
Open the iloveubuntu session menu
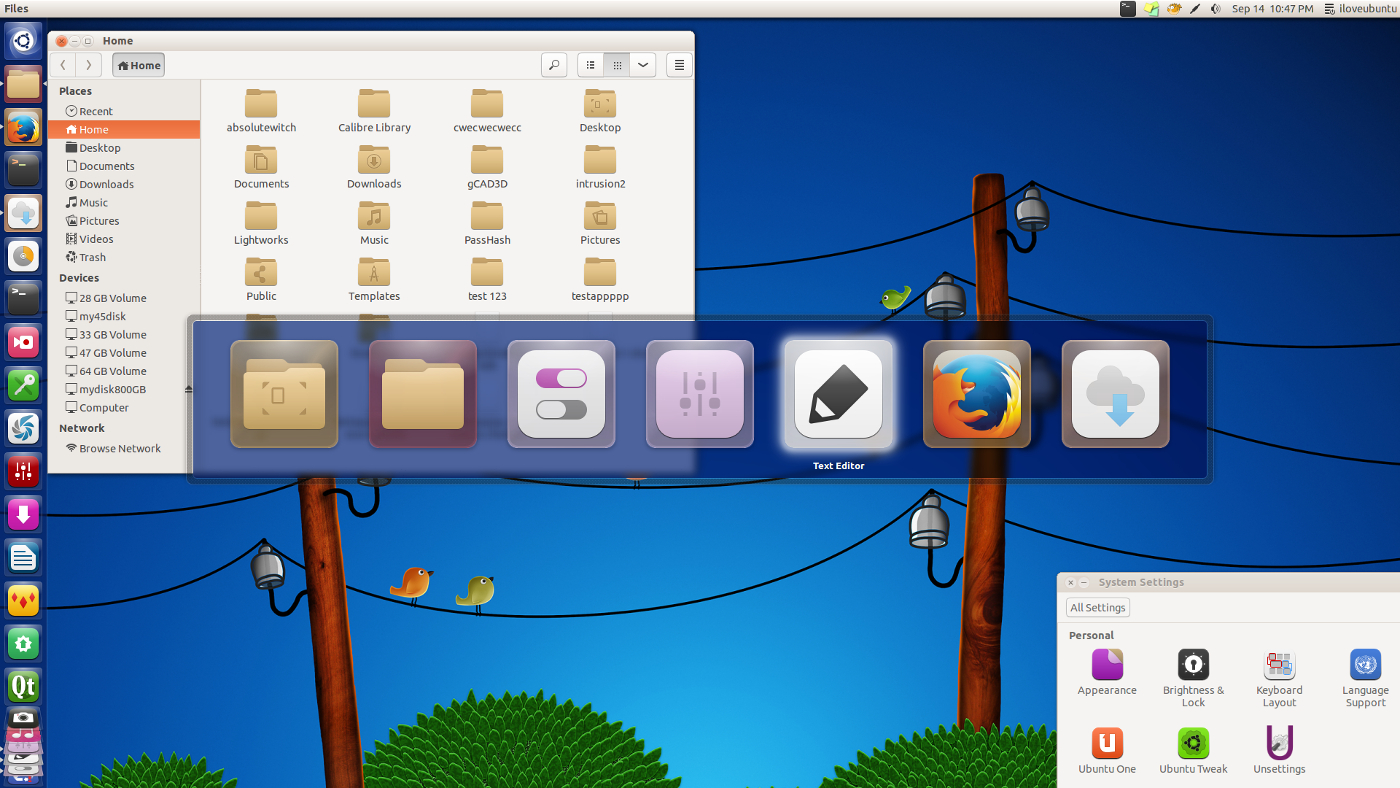1359,8
